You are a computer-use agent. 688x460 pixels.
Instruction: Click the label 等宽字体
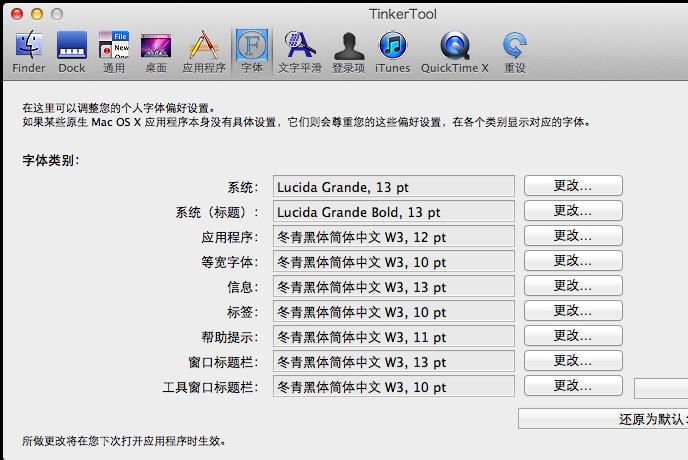click(229, 262)
